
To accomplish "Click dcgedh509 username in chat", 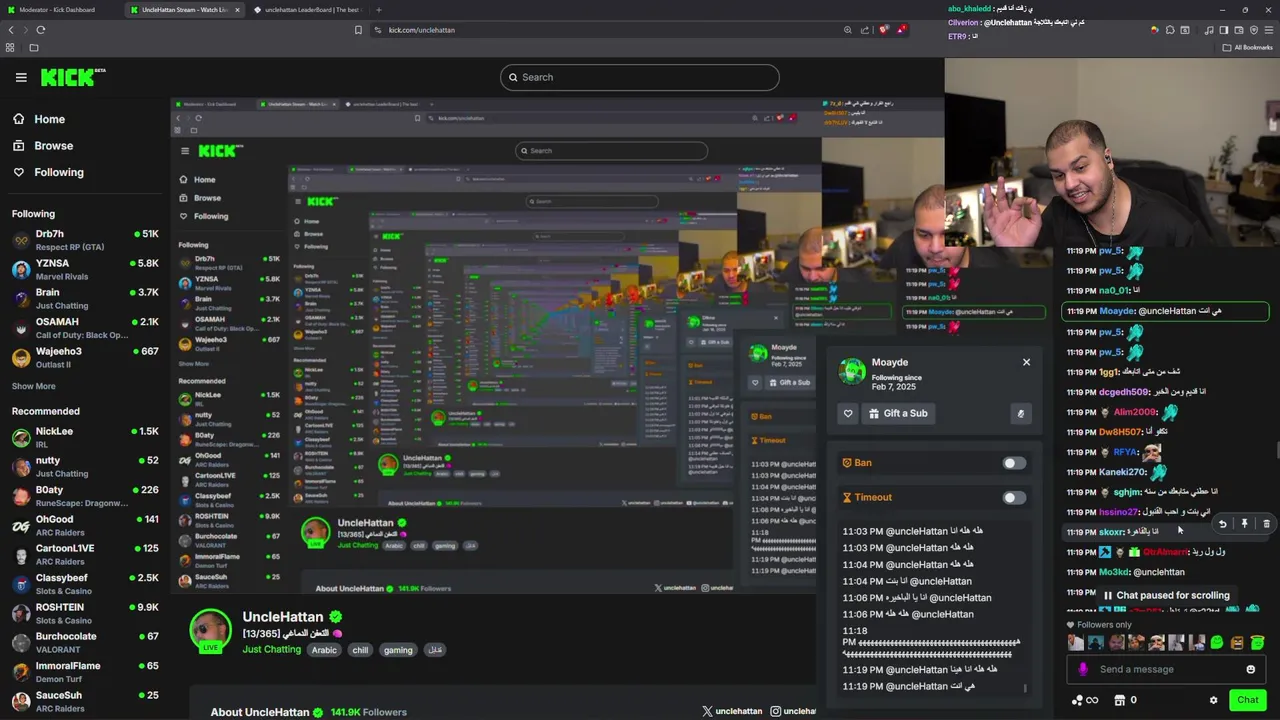I will point(1123,392).
